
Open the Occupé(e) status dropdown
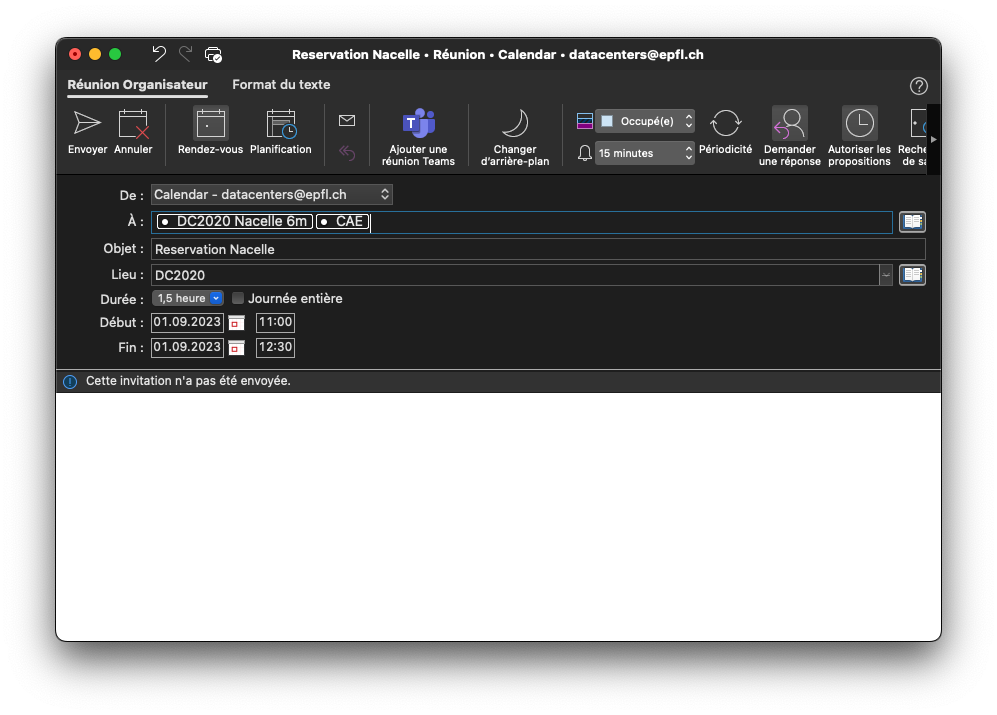(x=645, y=121)
